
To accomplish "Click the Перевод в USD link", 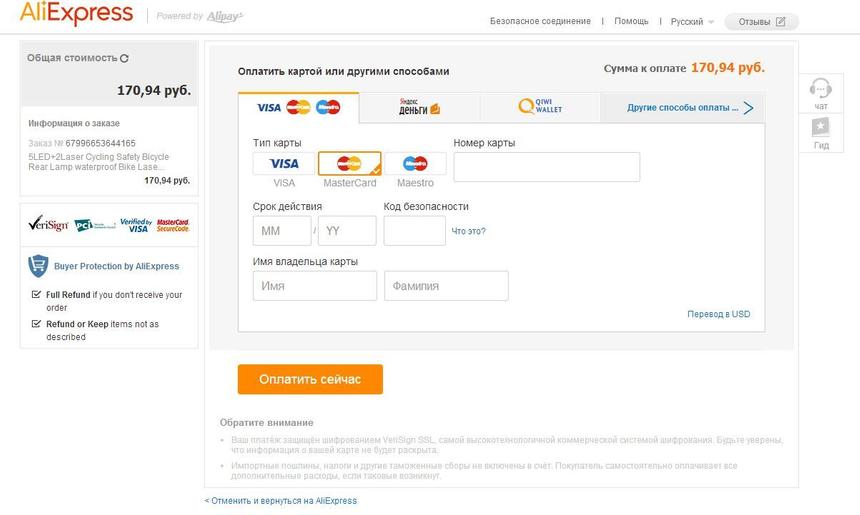I will point(718,314).
